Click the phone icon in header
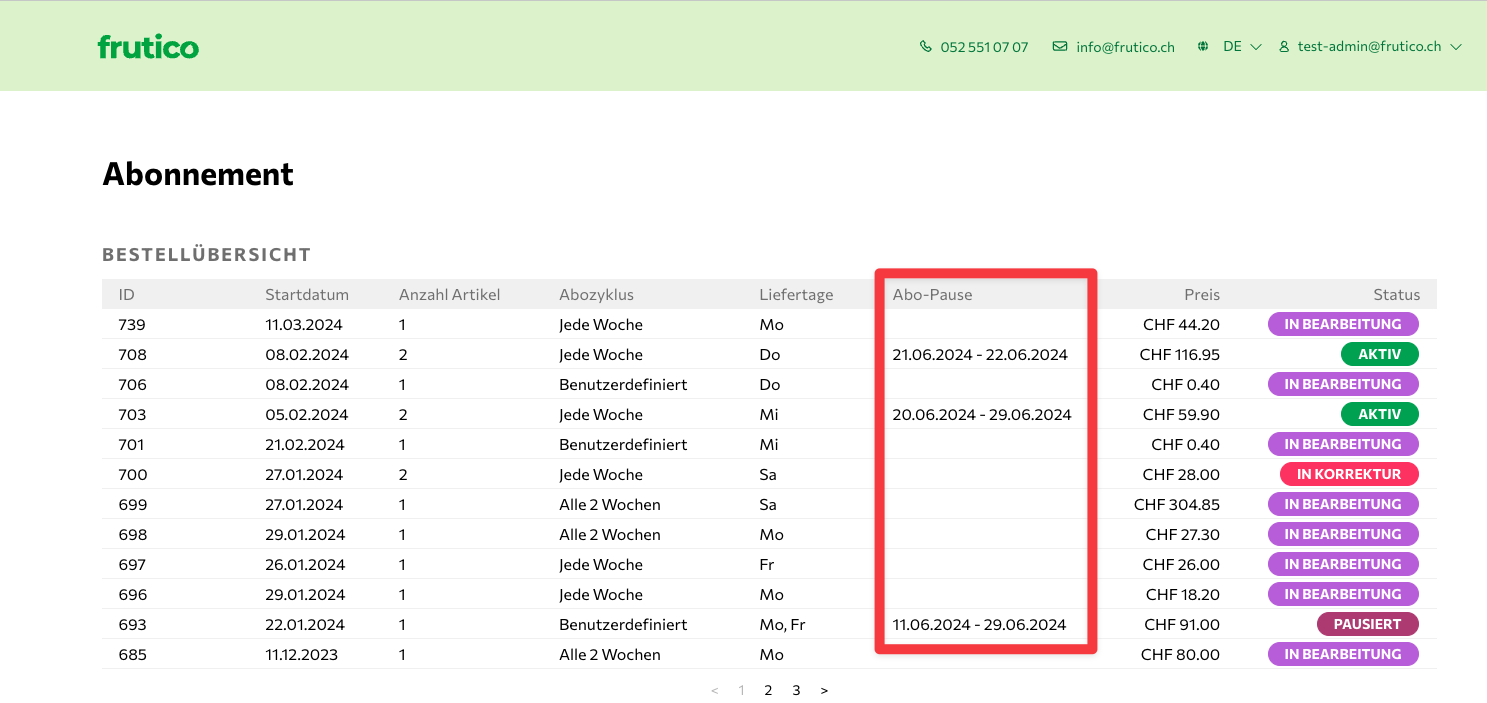The image size is (1487, 703). (925, 47)
